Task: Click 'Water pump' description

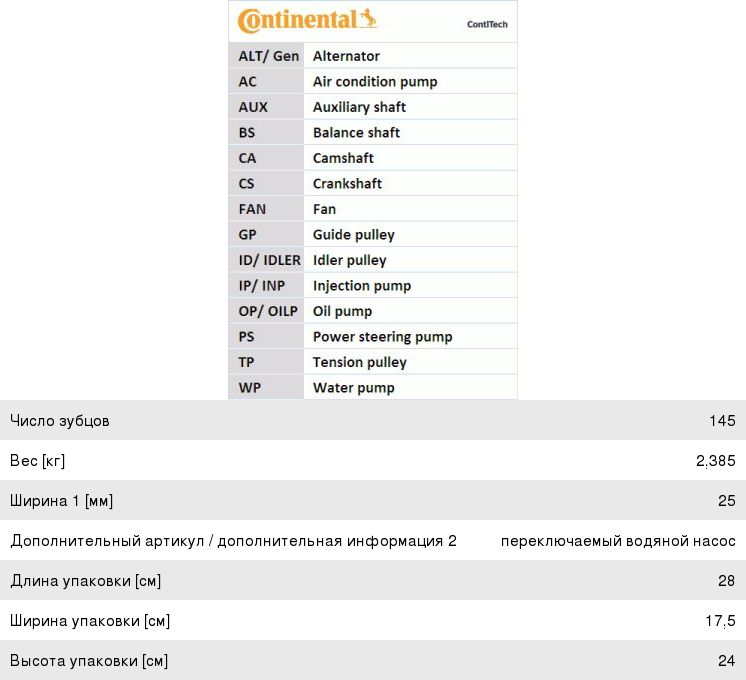Action: tap(353, 388)
